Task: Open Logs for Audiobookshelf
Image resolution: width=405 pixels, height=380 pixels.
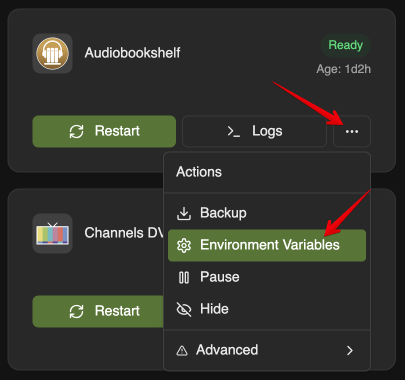Action: [254, 131]
